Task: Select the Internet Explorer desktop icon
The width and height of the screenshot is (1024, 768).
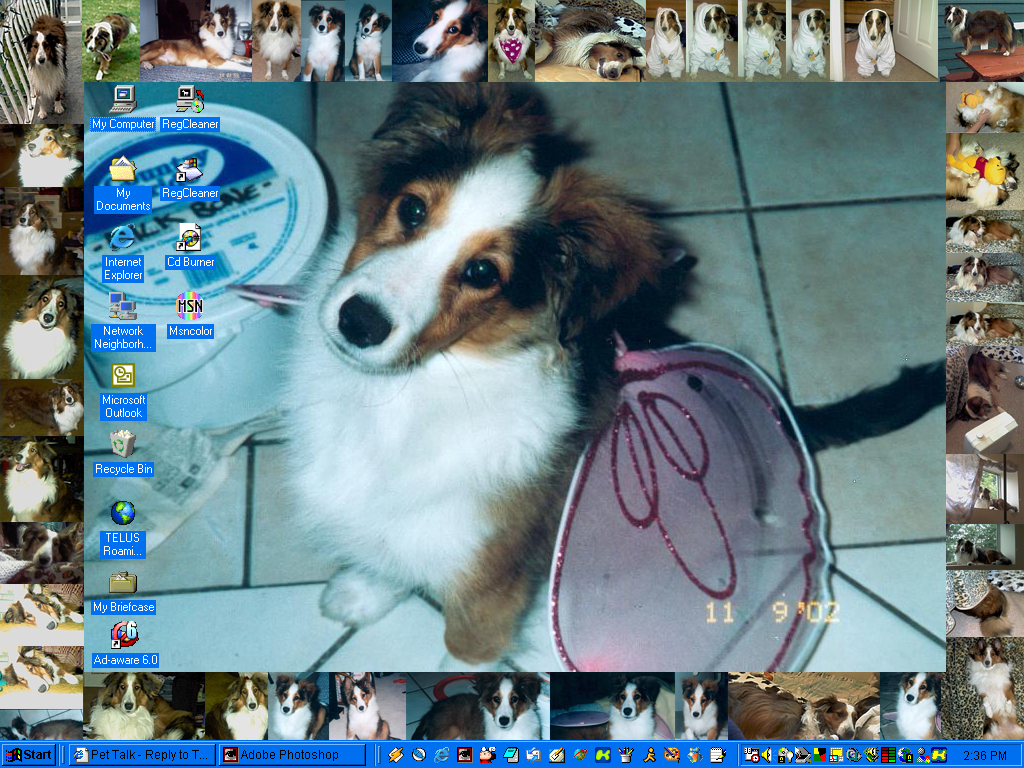Action: [x=123, y=238]
